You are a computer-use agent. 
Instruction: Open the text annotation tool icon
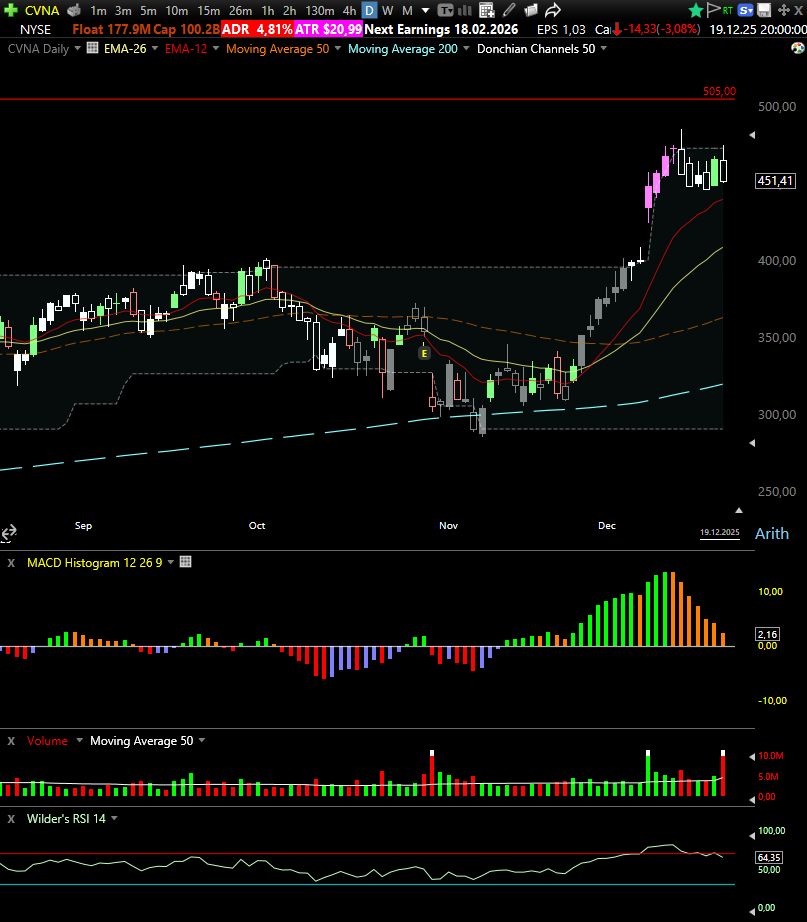click(446, 10)
